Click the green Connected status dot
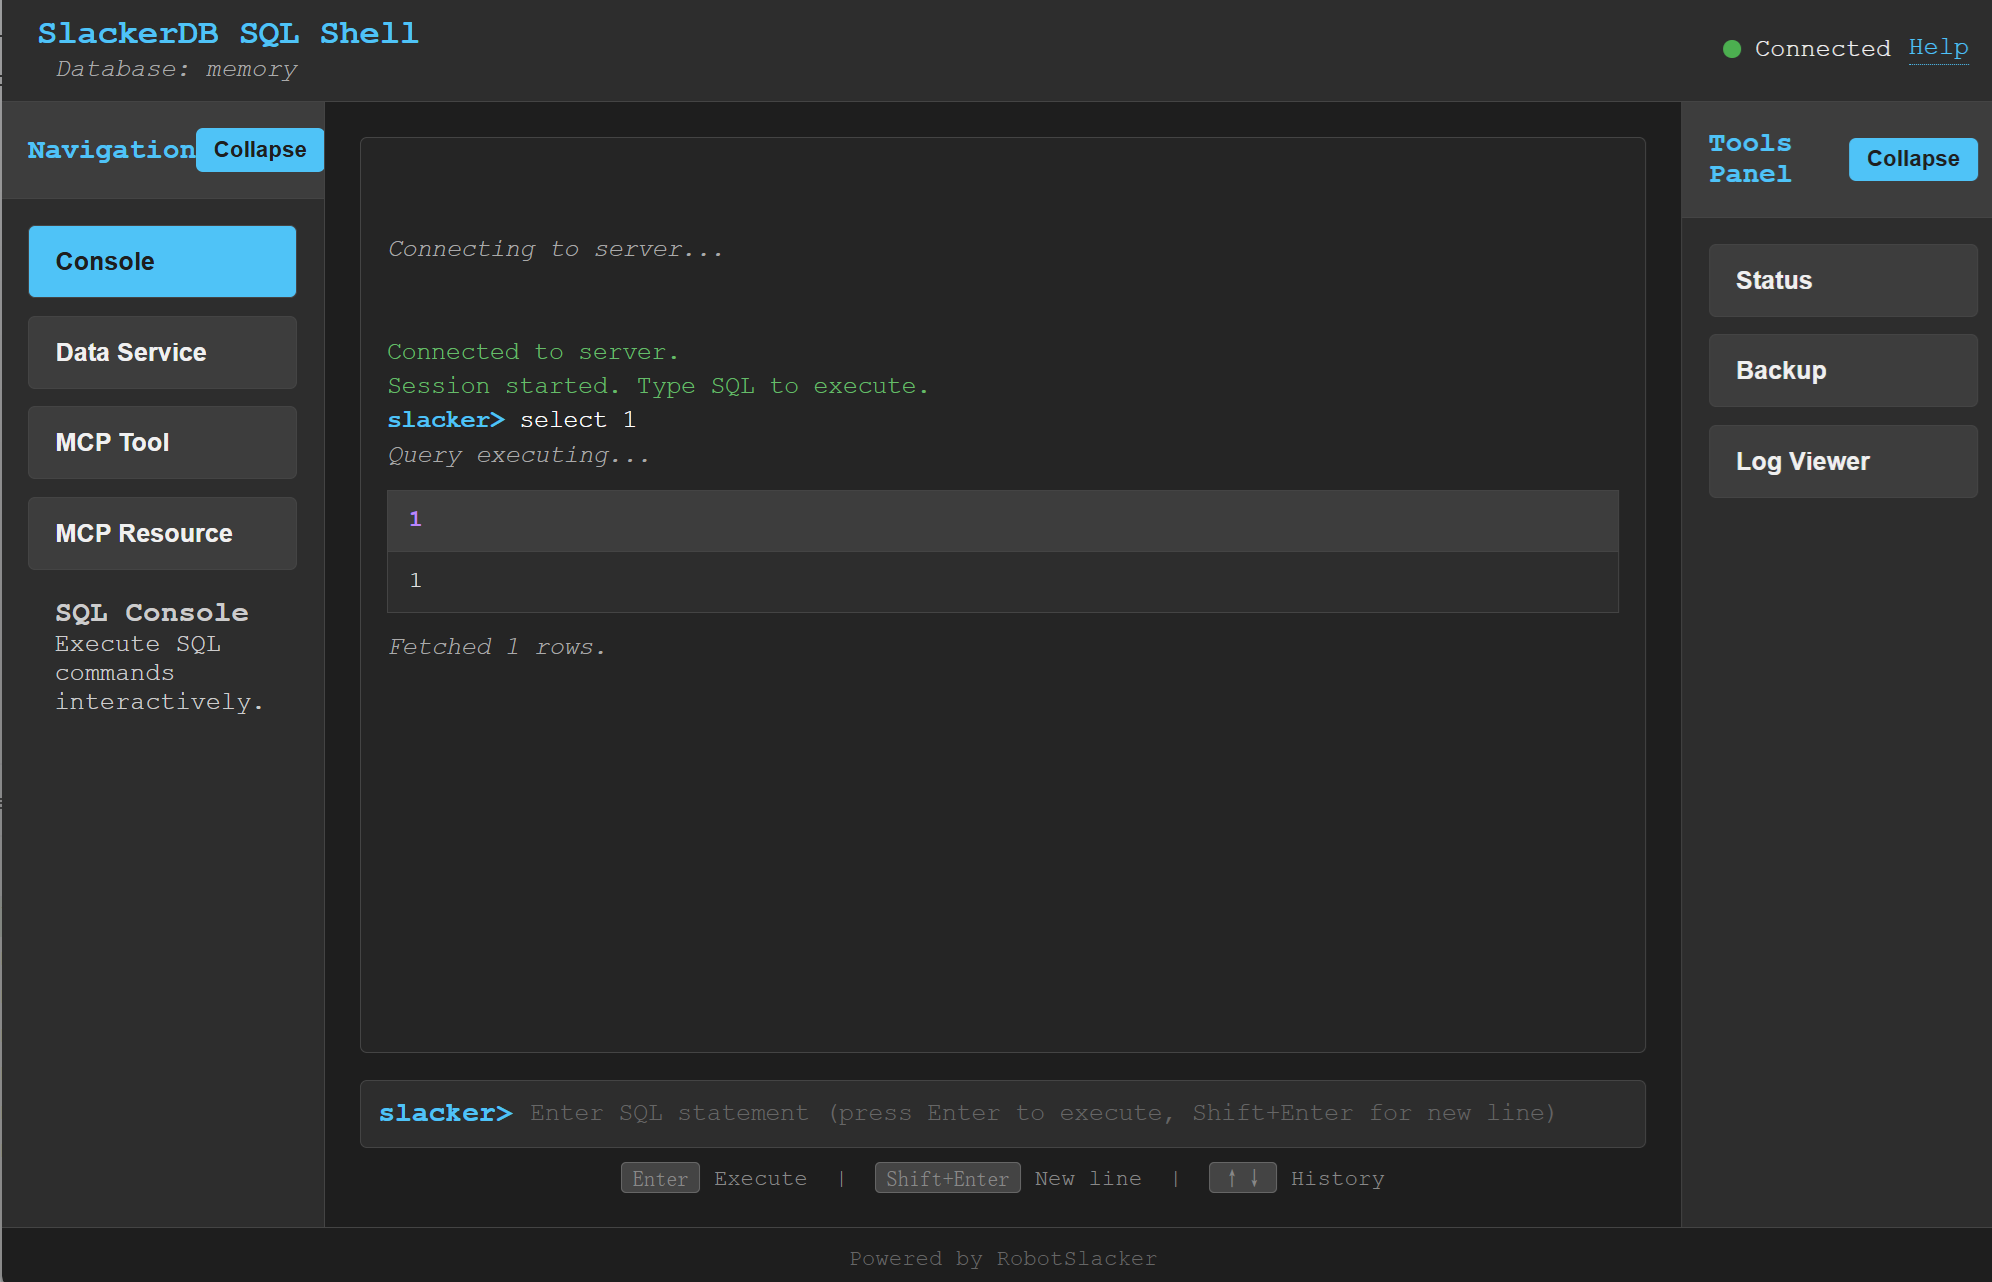The width and height of the screenshot is (1992, 1282). click(x=1732, y=49)
